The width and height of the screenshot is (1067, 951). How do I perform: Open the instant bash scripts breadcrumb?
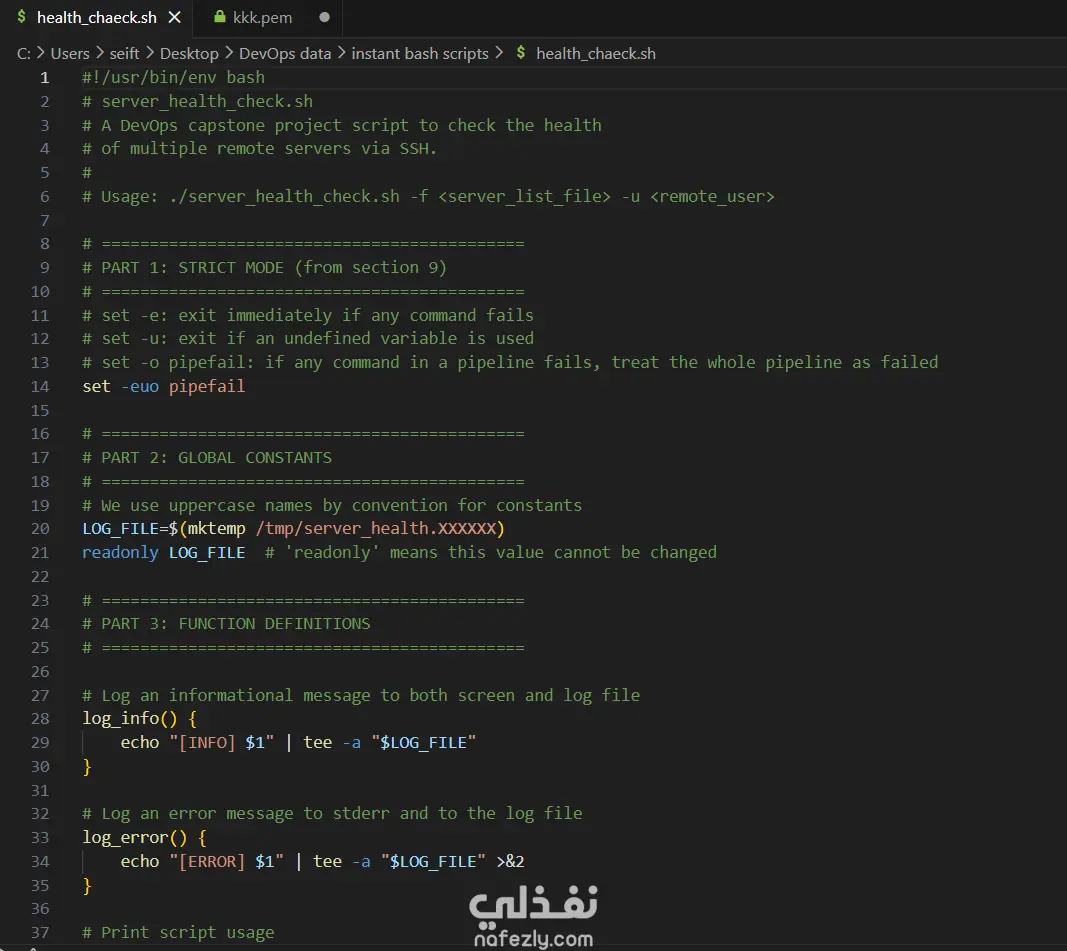420,54
